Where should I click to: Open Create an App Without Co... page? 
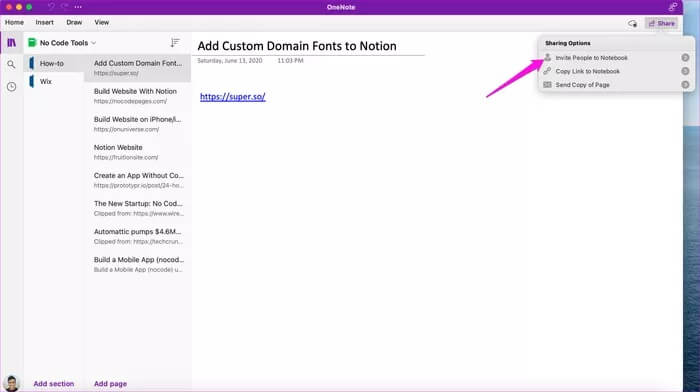tap(138, 180)
